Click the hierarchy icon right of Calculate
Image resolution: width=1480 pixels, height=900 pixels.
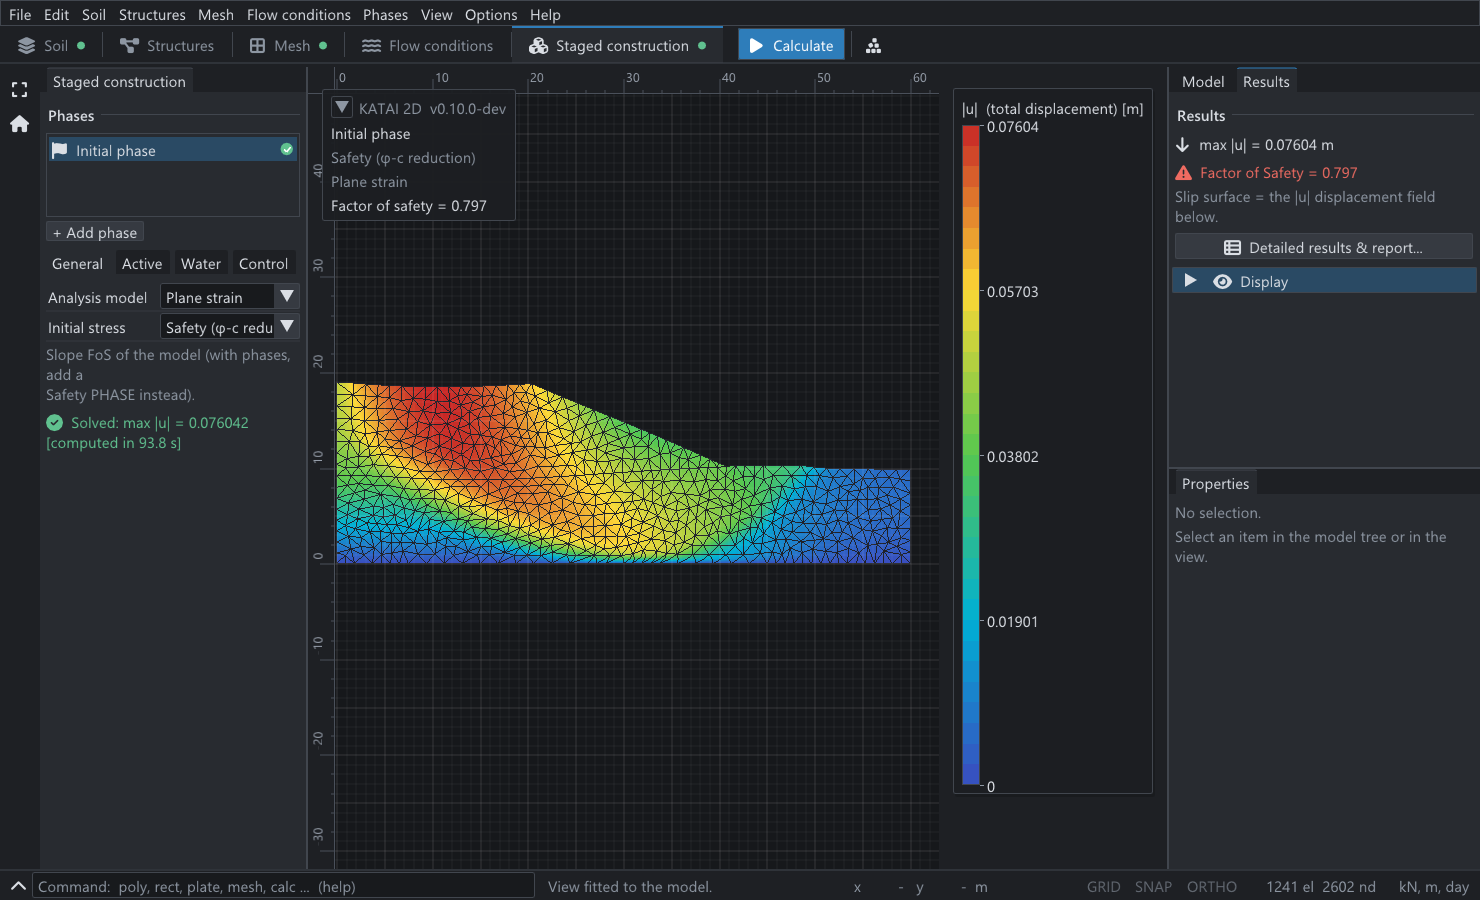click(873, 46)
